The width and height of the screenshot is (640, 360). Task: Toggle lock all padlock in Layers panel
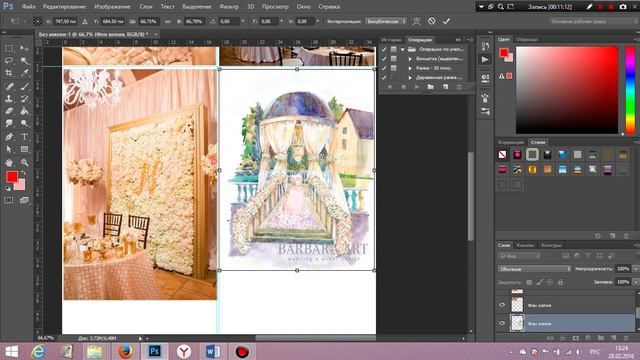point(560,282)
